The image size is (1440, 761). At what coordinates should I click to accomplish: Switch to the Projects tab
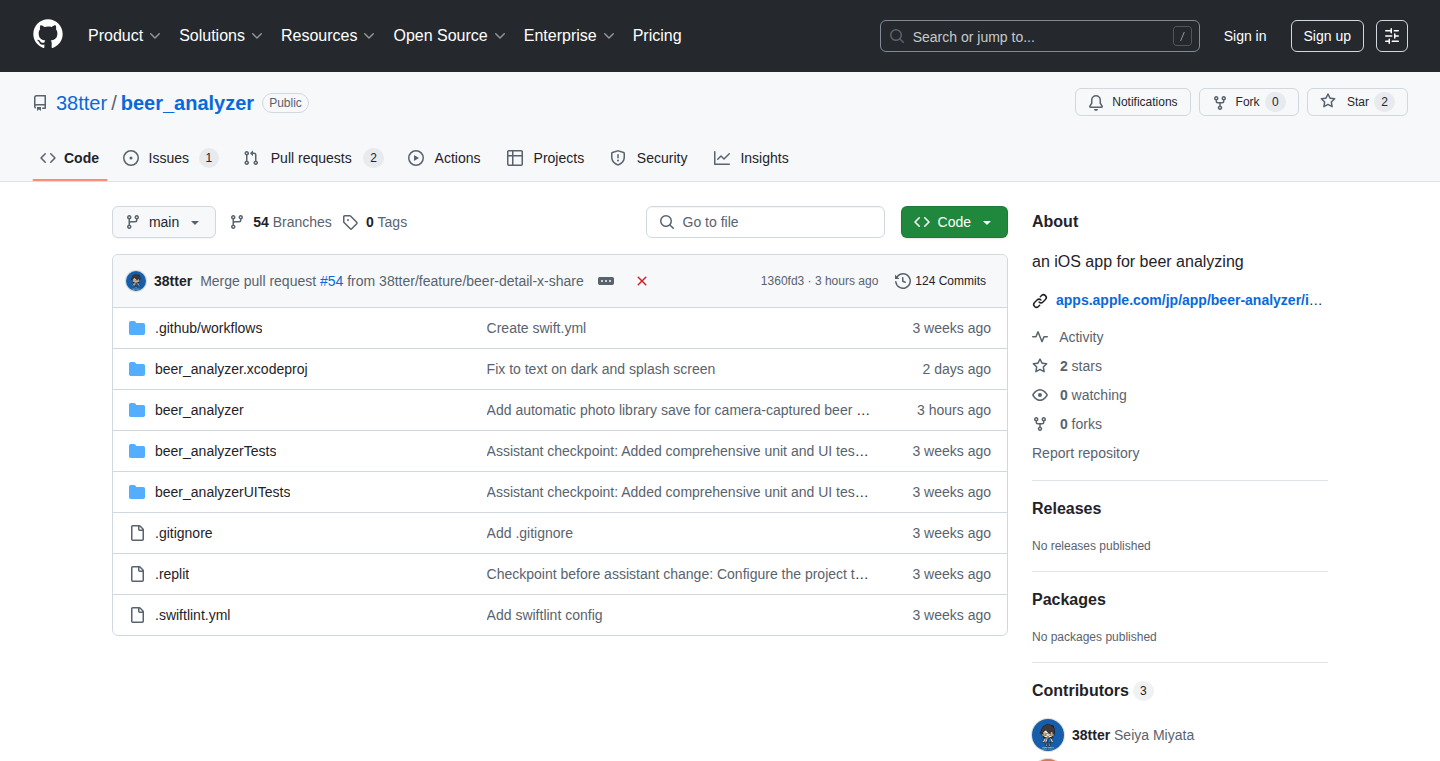pyautogui.click(x=545, y=158)
